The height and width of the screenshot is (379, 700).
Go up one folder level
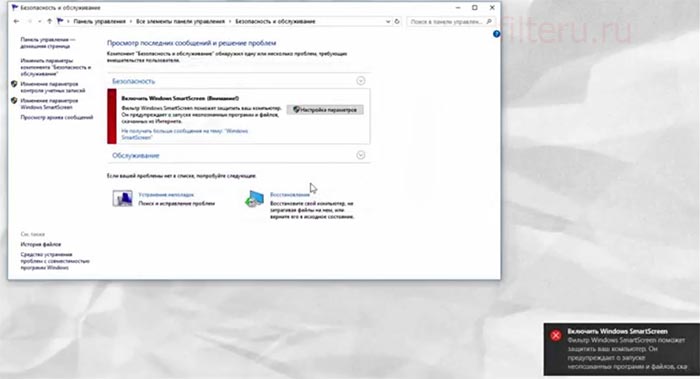[x=49, y=21]
